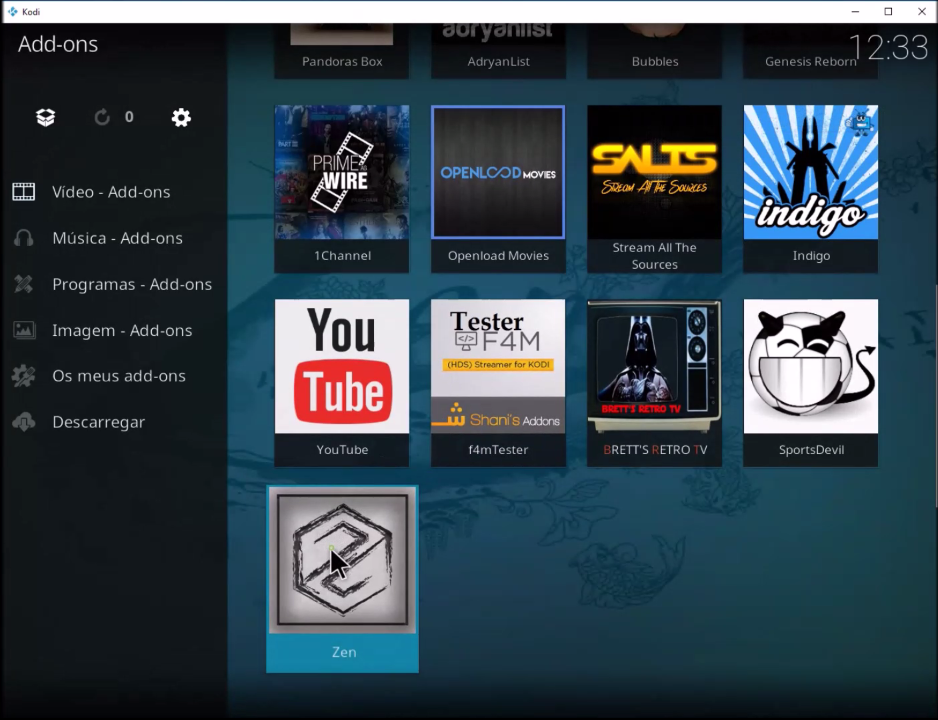
Task: Click the Programas tools icon
Action: click(x=24, y=284)
